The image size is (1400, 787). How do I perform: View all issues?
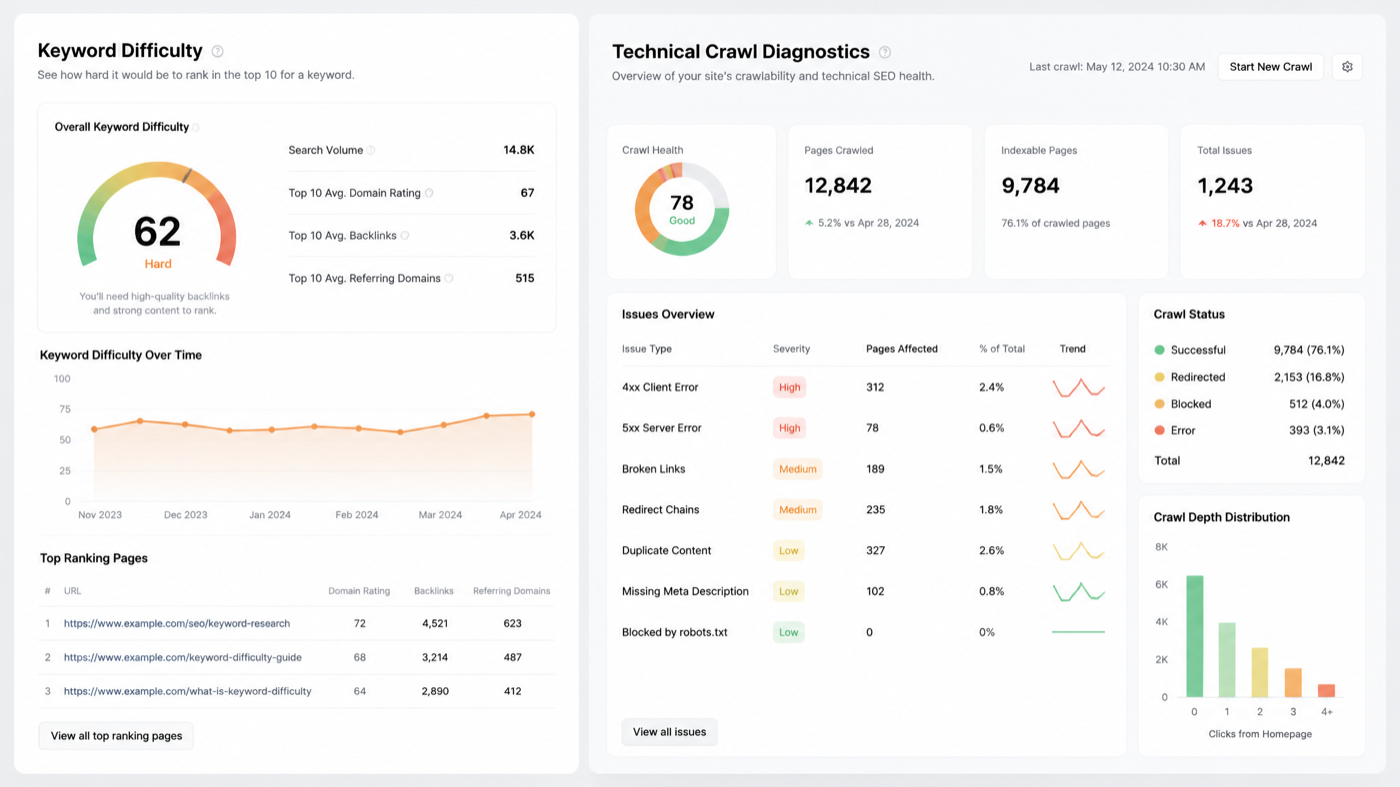click(x=669, y=732)
